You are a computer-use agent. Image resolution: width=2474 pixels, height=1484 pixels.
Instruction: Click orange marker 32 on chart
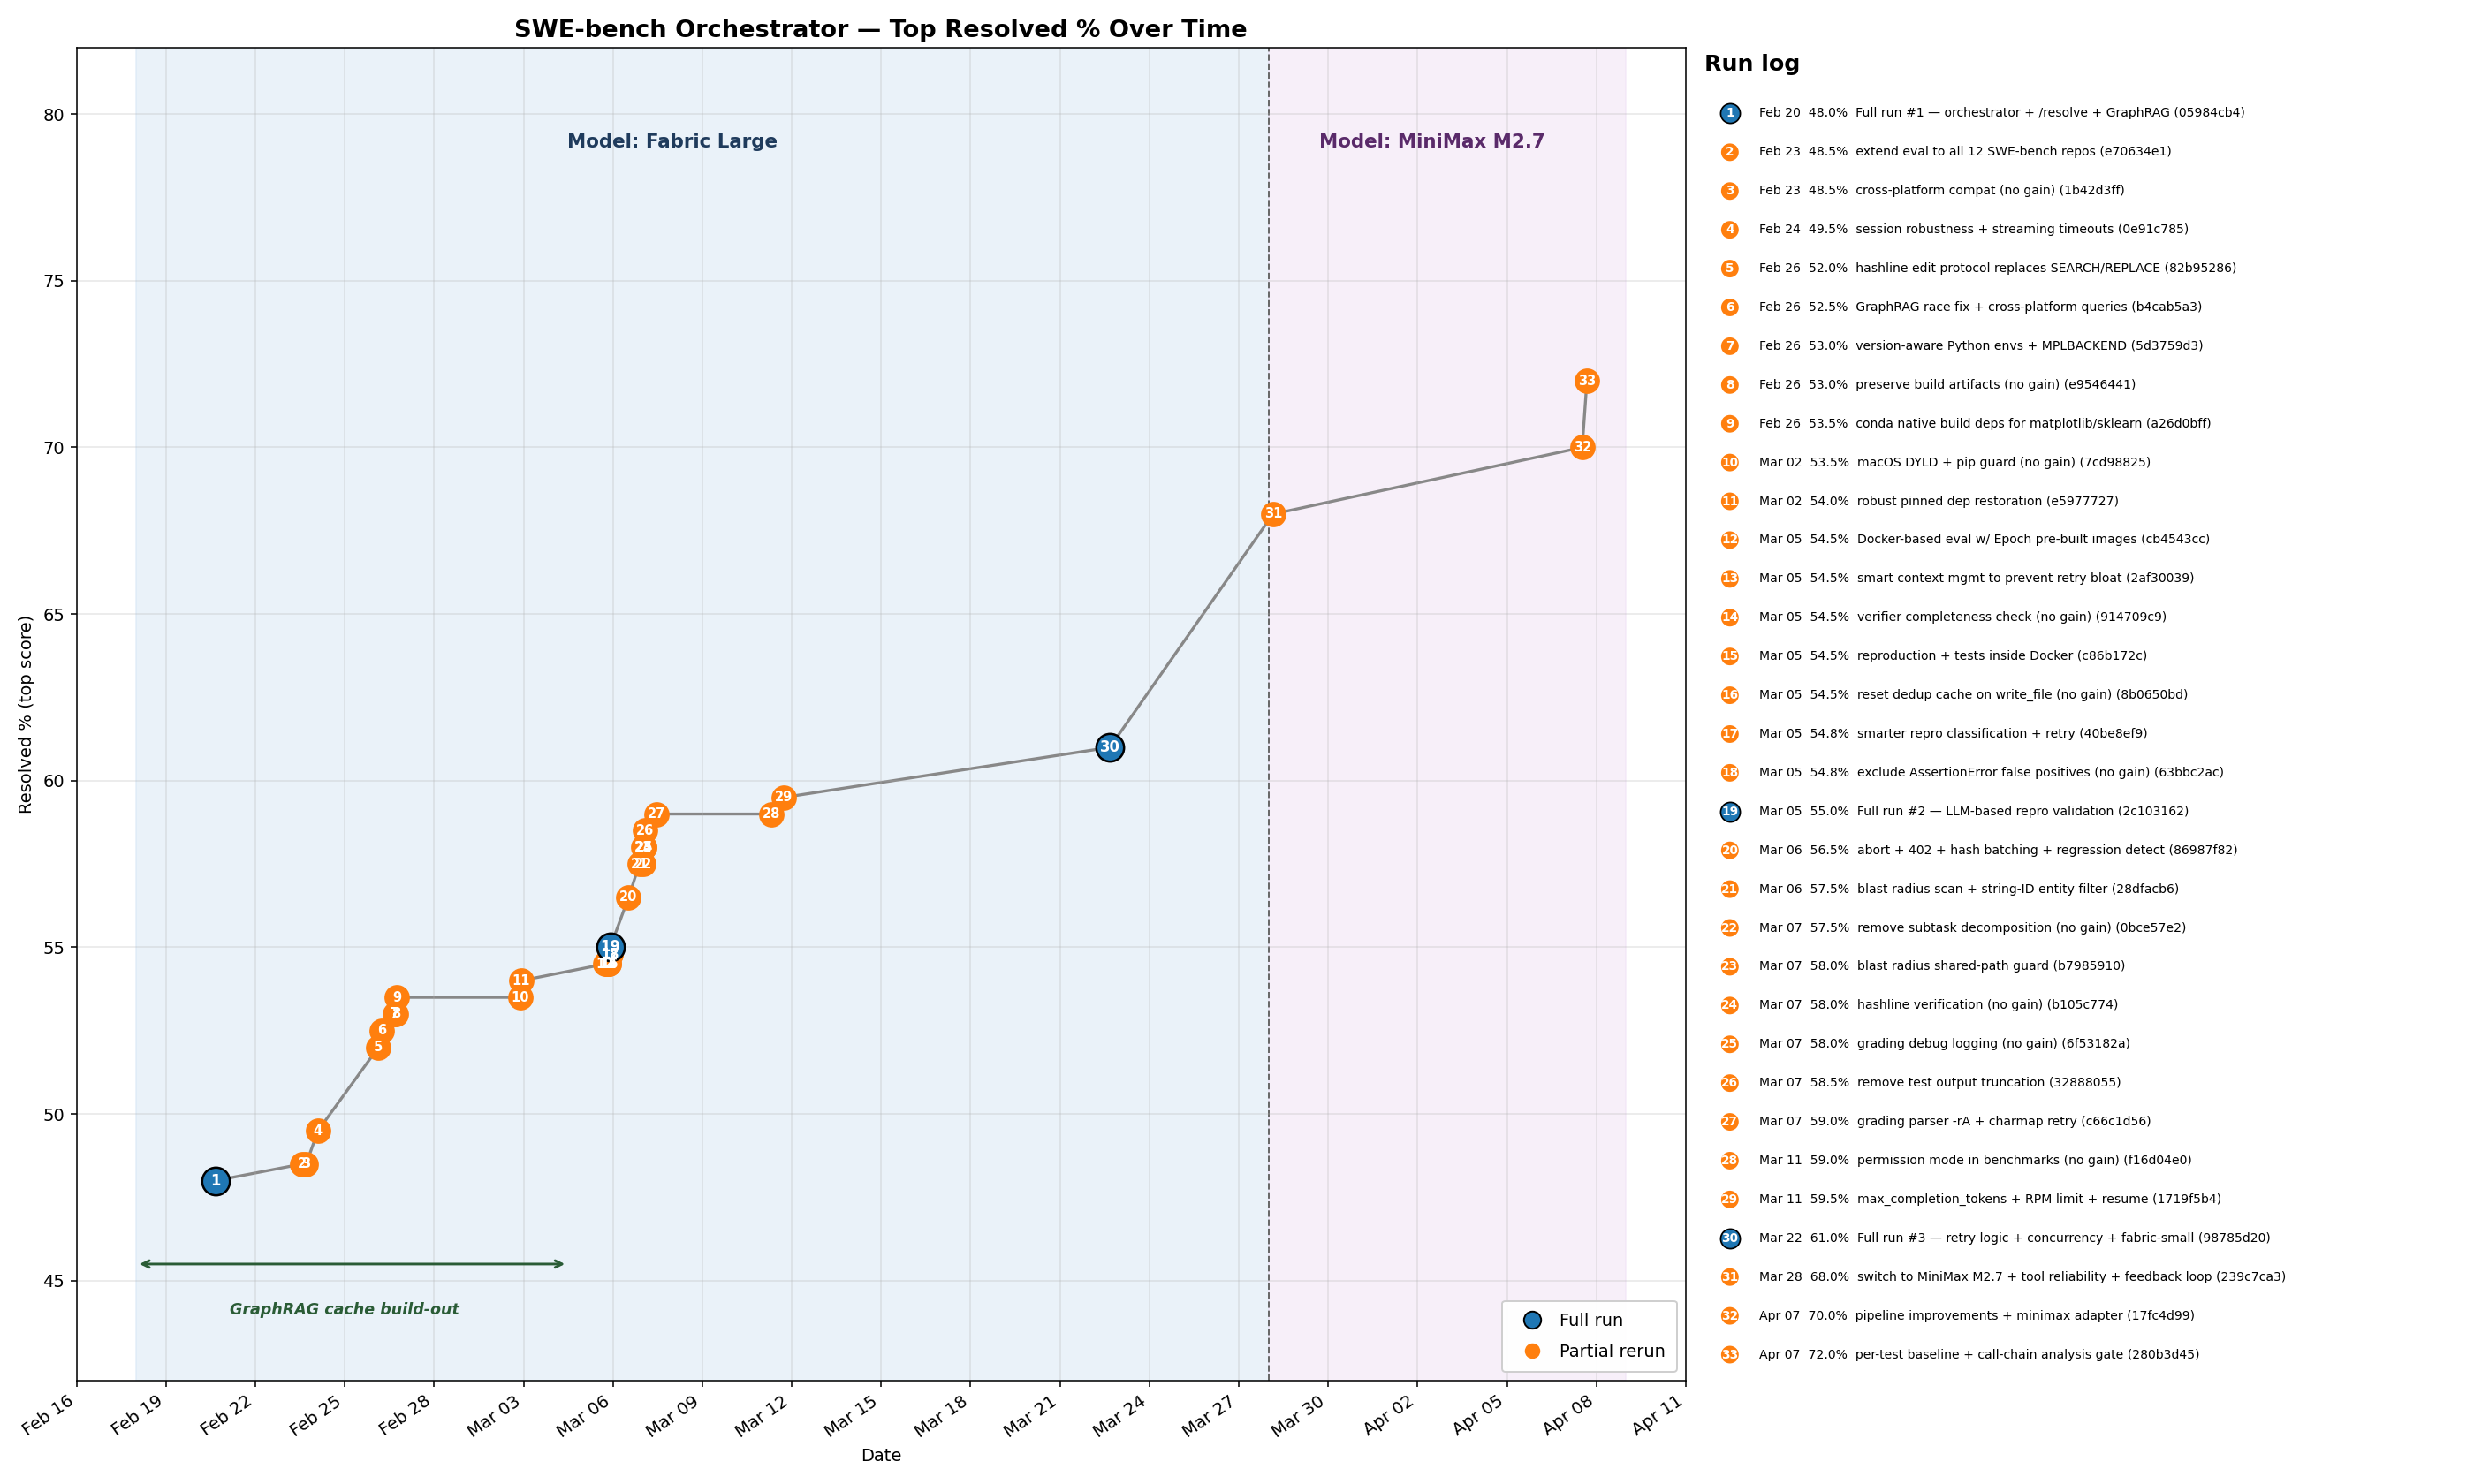1582,447
